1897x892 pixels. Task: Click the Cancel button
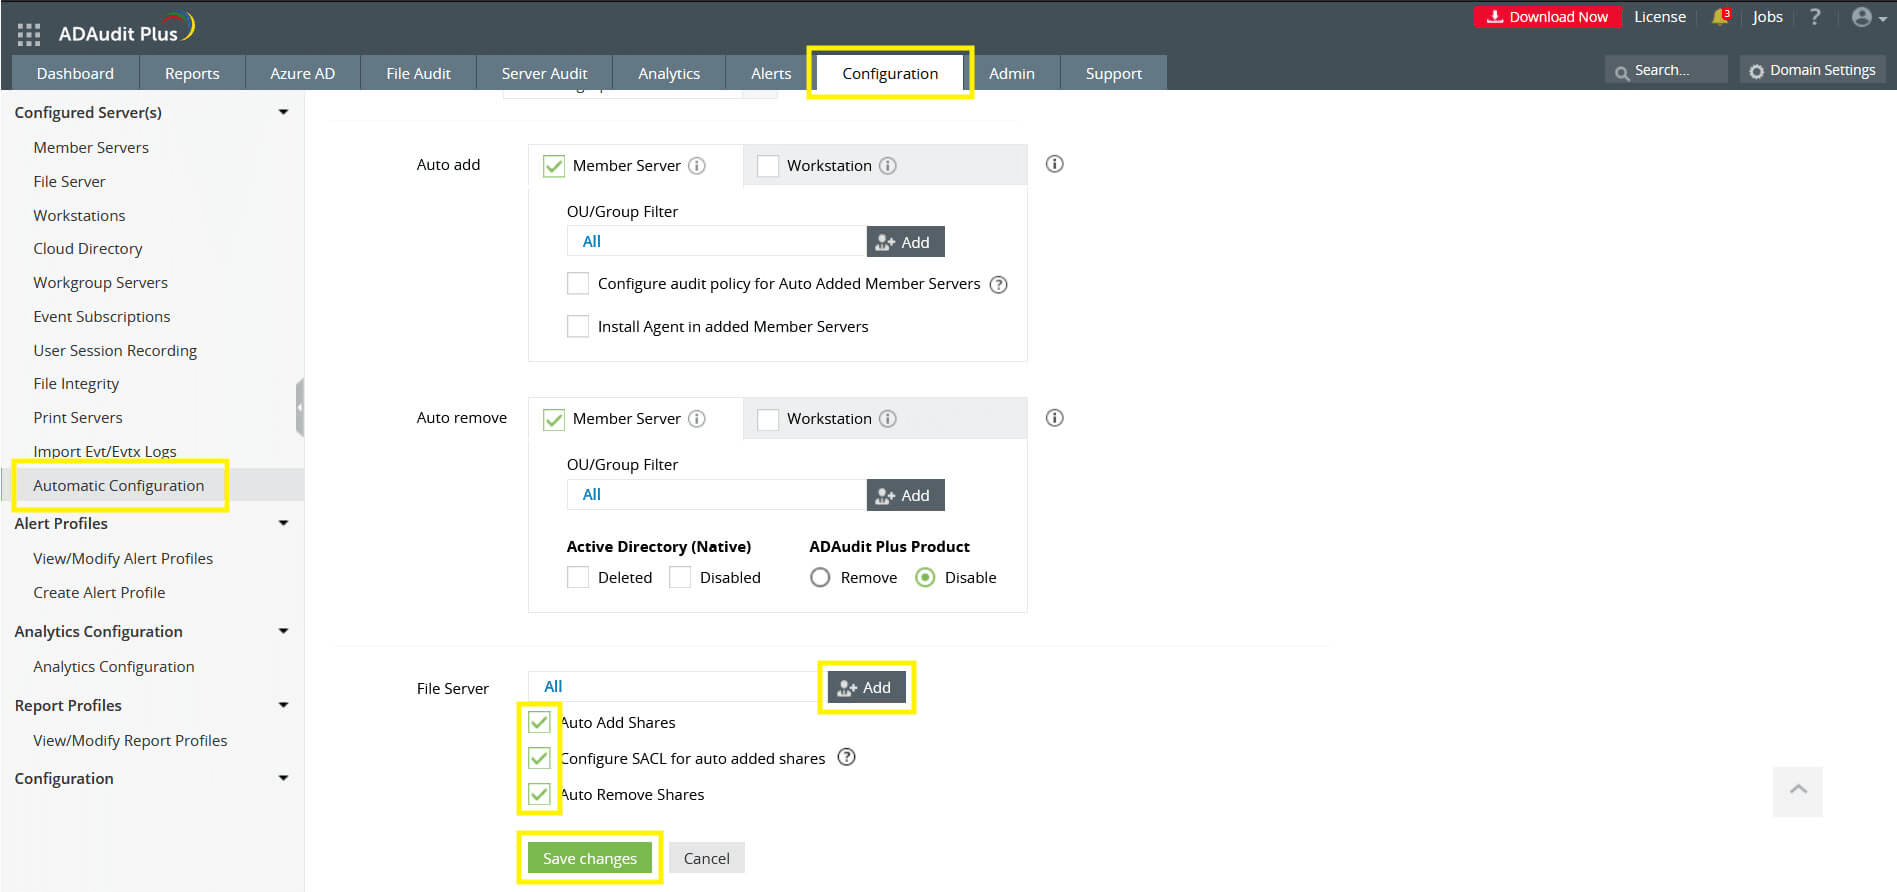[707, 858]
